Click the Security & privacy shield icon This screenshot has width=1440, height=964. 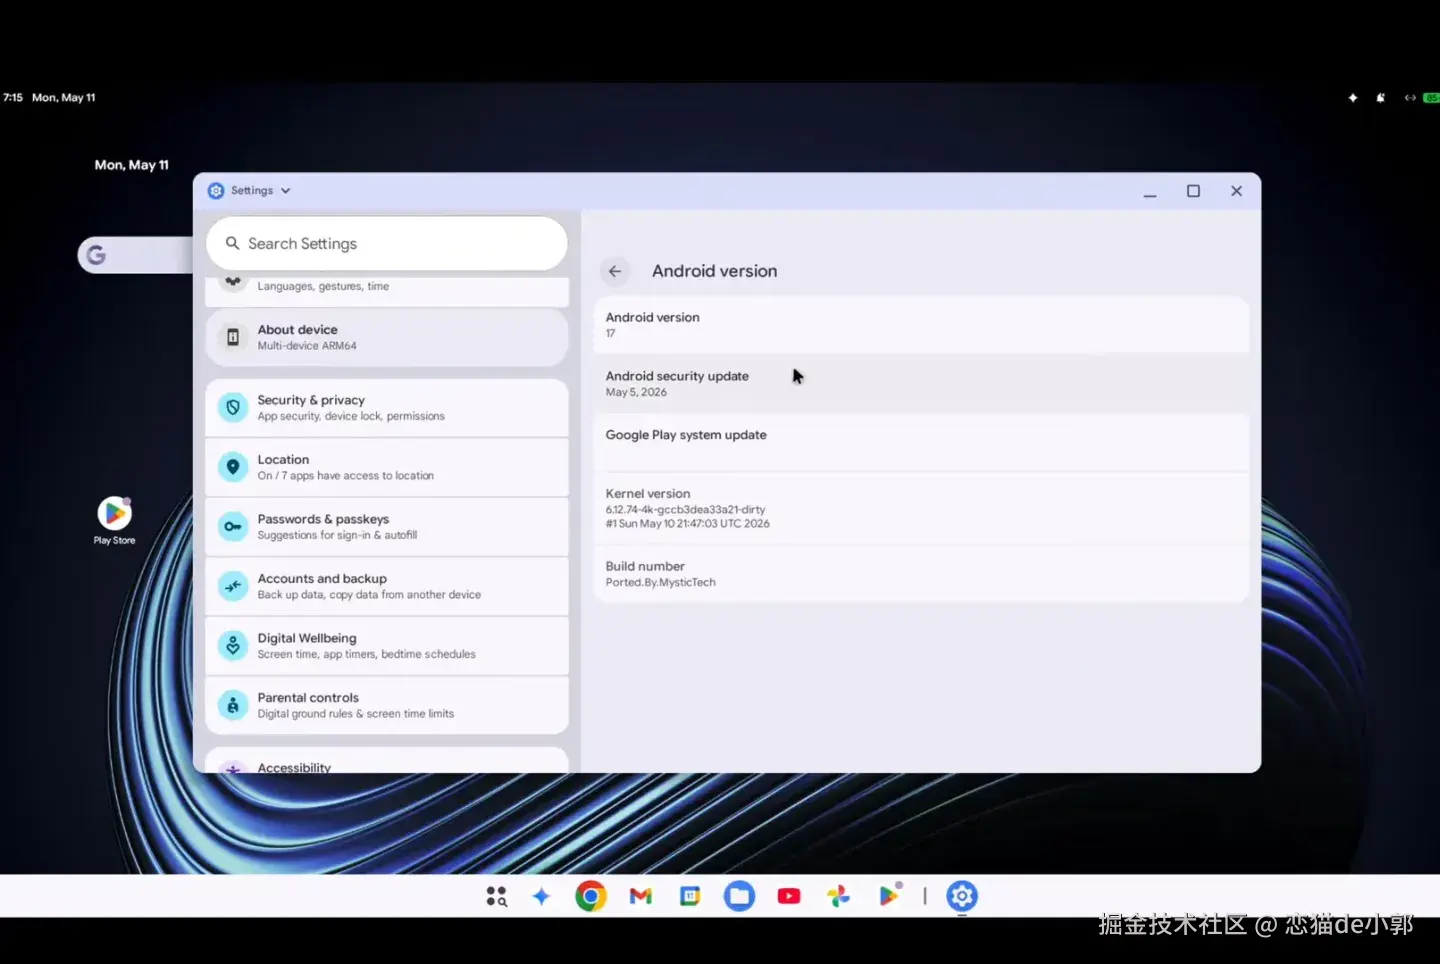[x=233, y=407]
